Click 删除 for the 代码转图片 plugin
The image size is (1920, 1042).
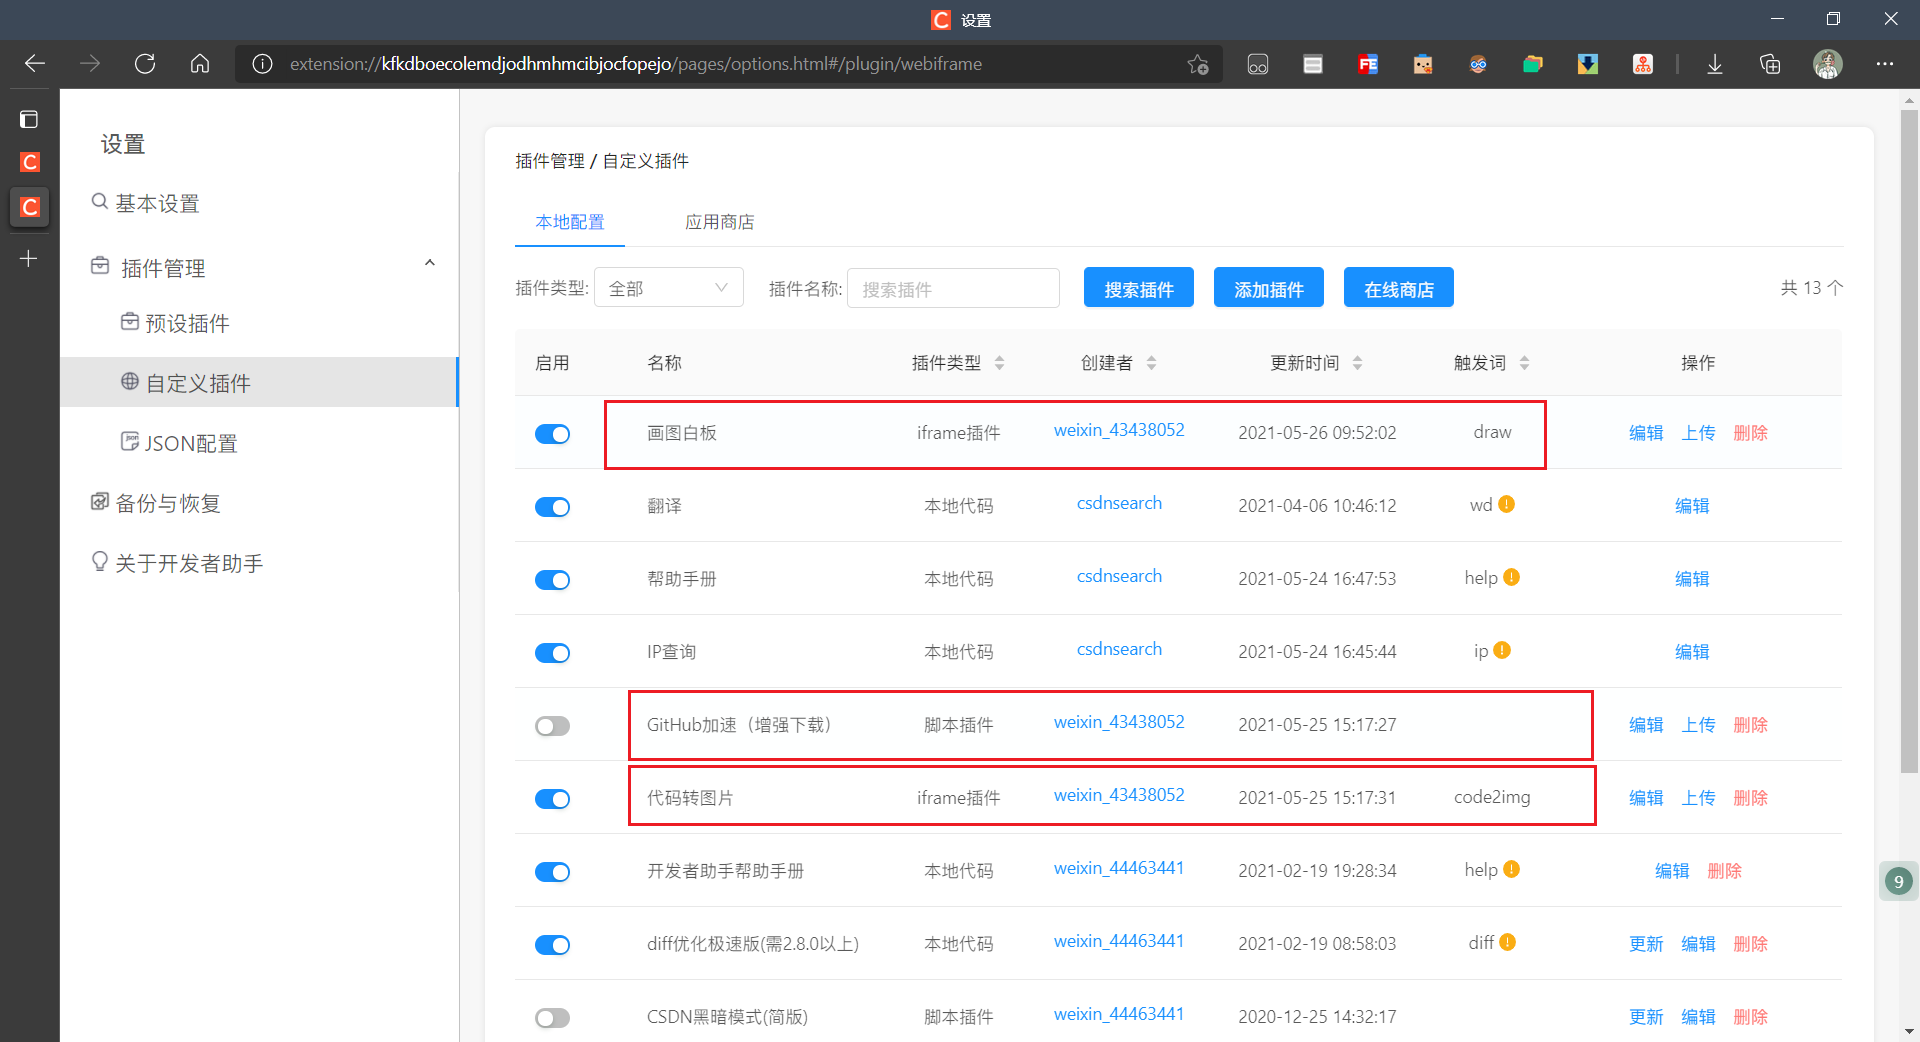tap(1750, 798)
